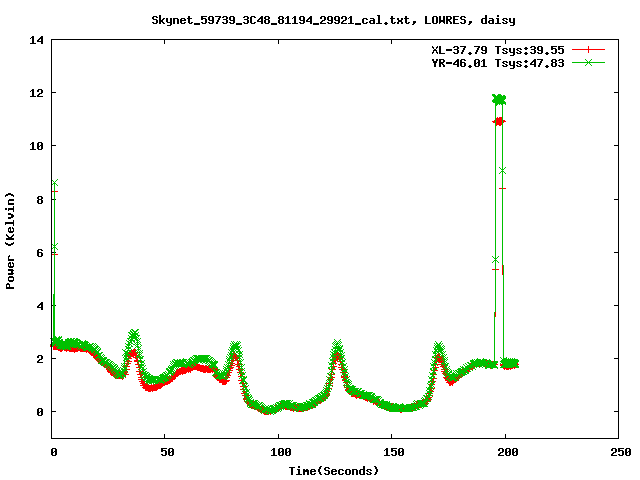Click the y-axis tick label 4

click(x=40, y=306)
